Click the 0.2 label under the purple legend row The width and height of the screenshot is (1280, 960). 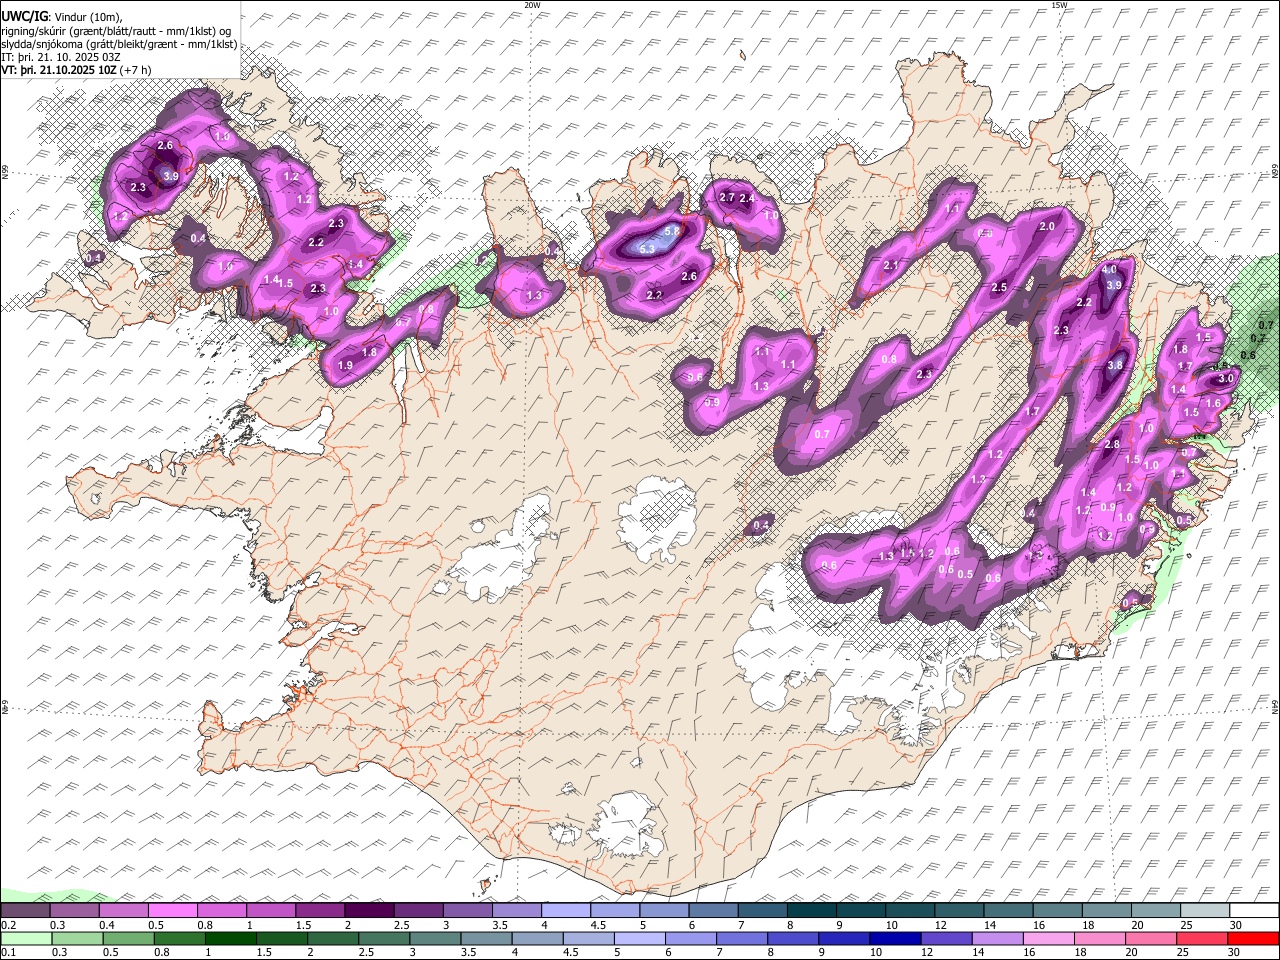pyautogui.click(x=8, y=925)
